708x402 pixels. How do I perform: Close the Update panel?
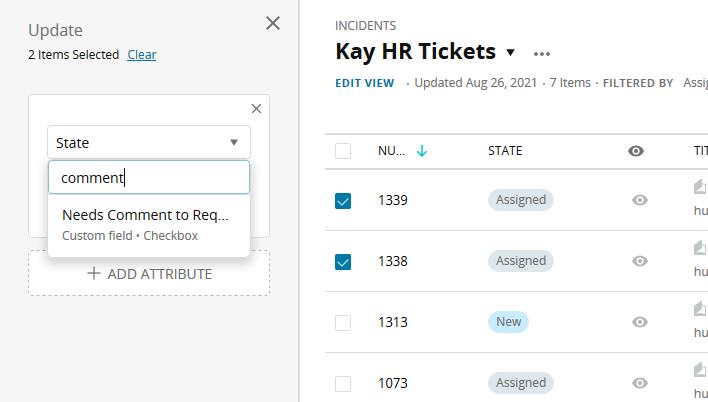(272, 23)
